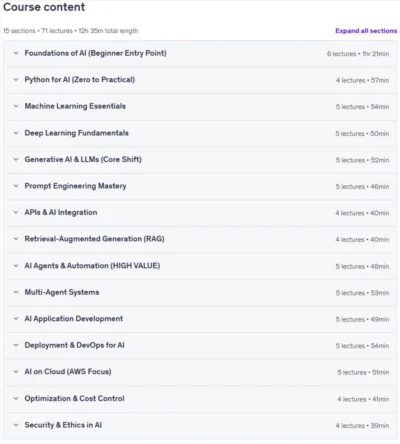Expand Deployment & DevOps for AI chevron

pos(16,345)
